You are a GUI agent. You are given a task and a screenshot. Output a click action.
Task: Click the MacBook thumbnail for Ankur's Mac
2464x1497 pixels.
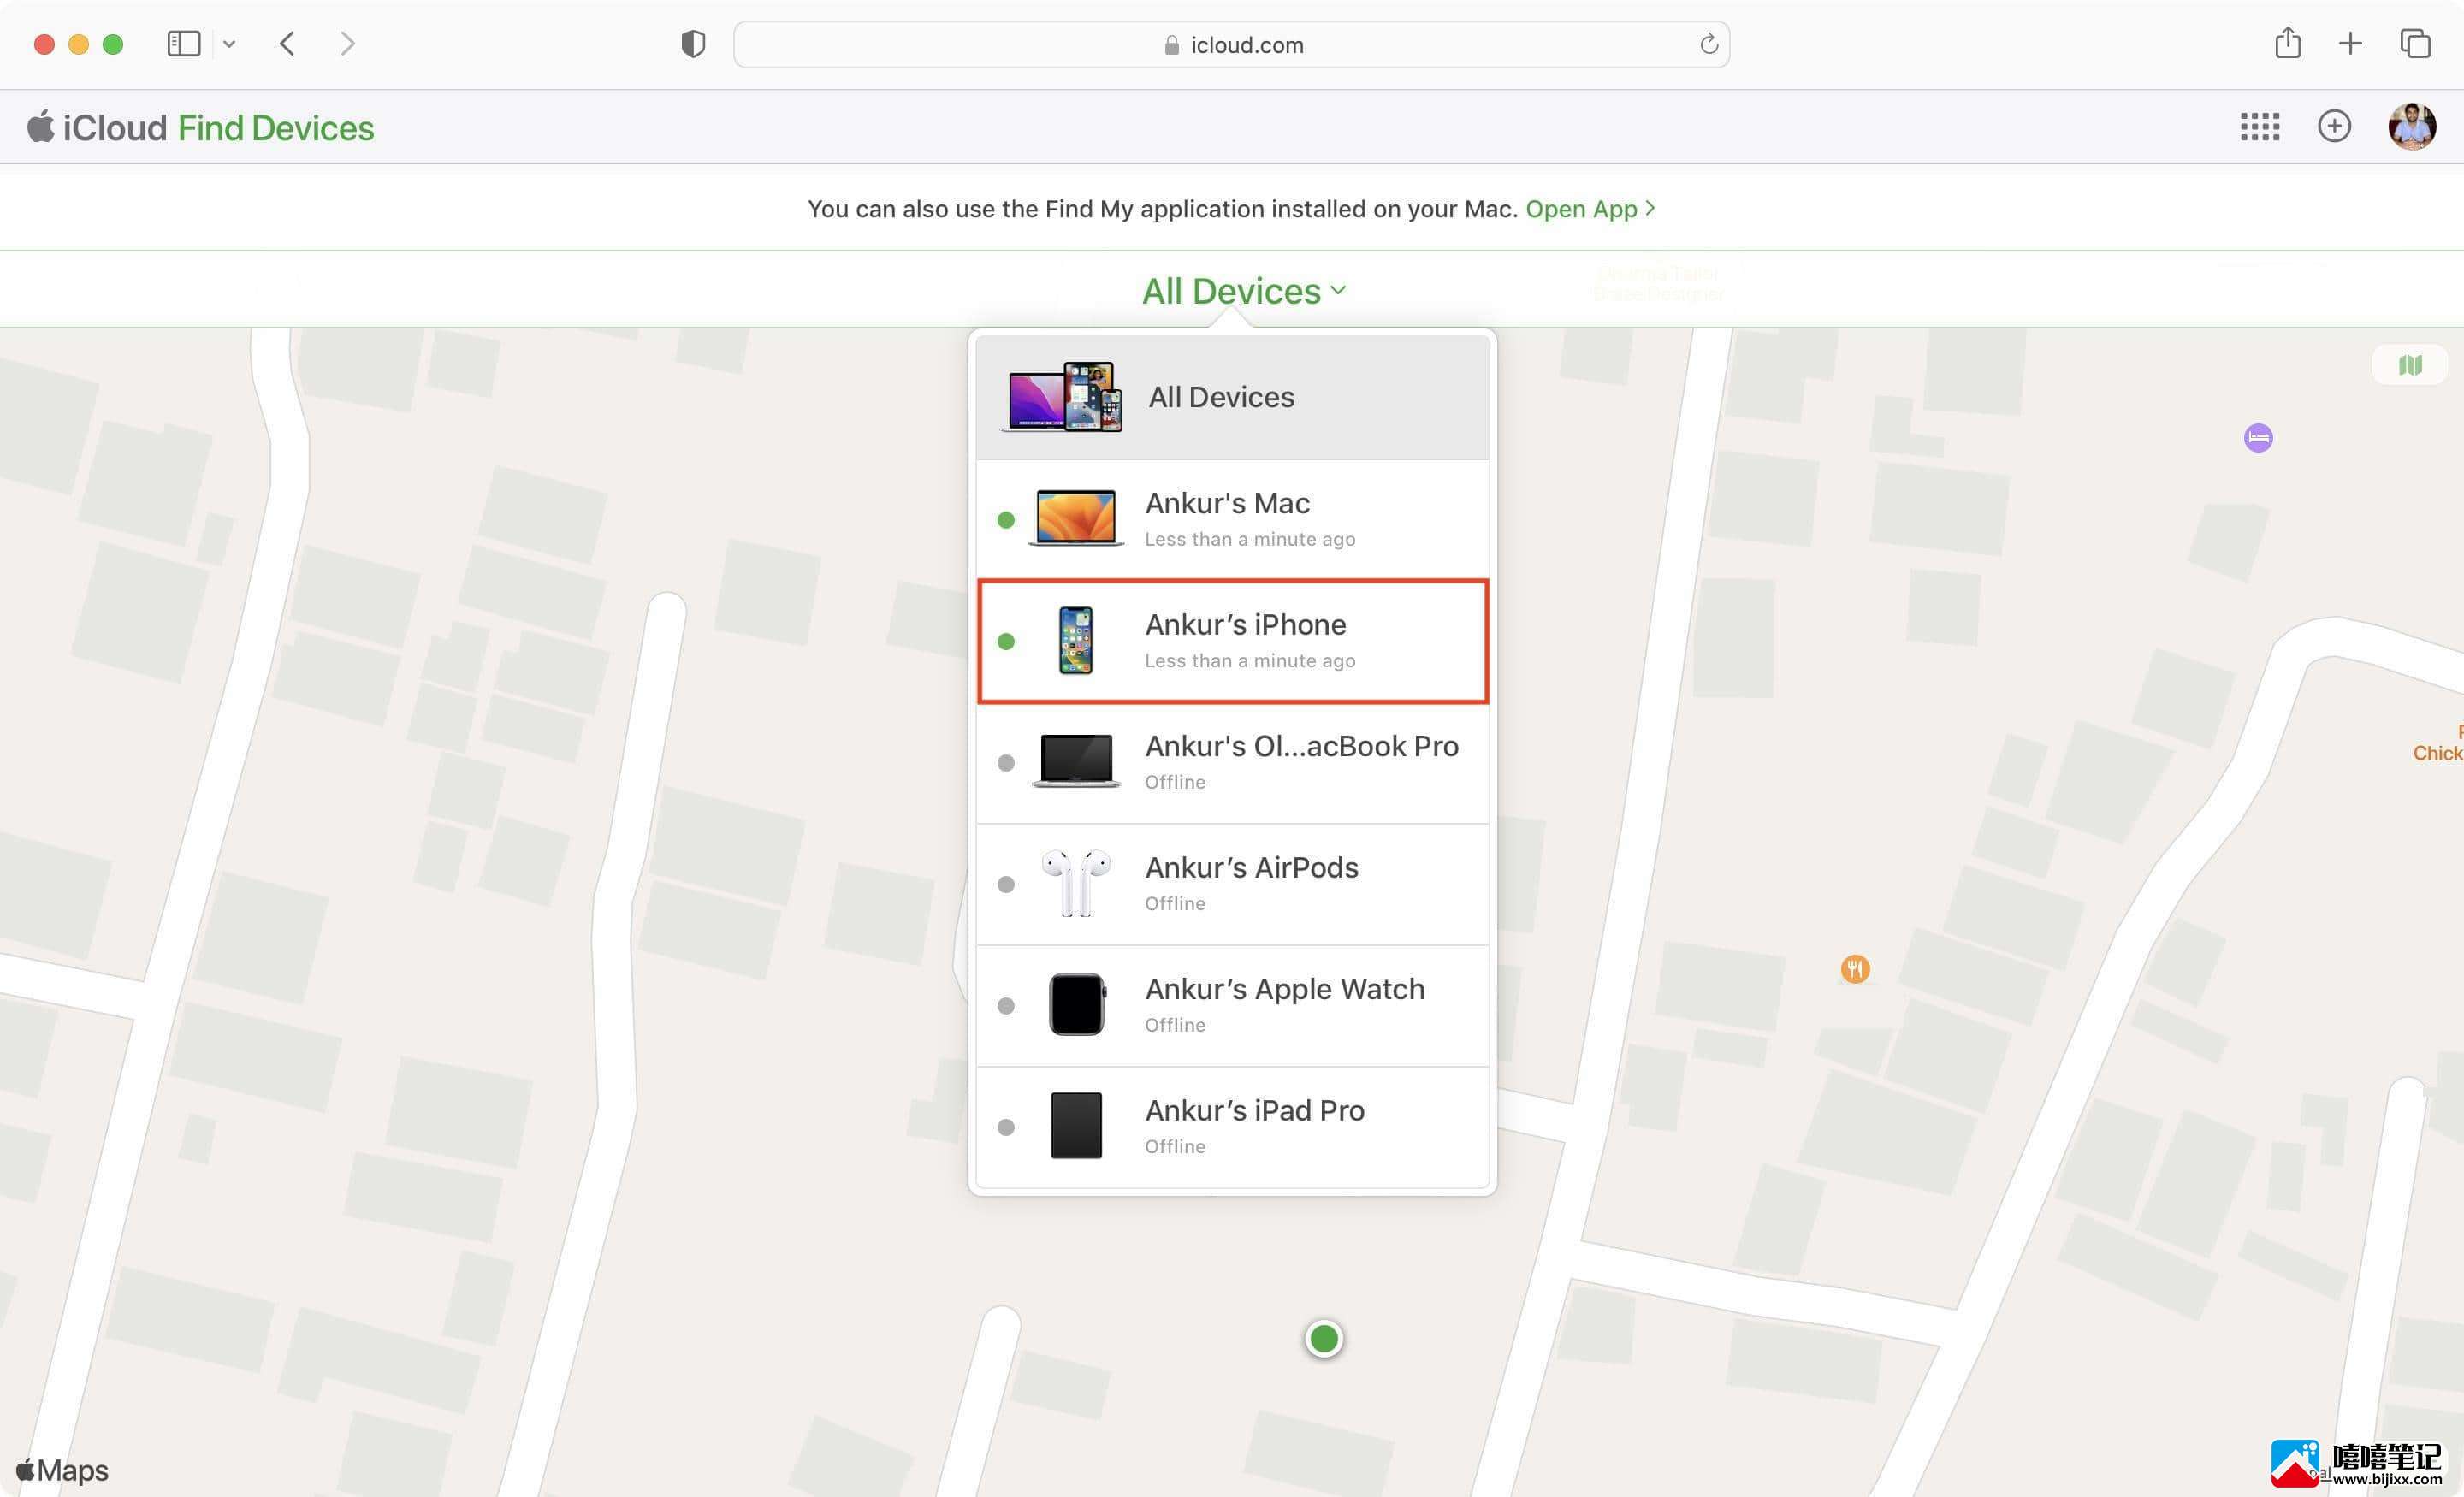1075,518
